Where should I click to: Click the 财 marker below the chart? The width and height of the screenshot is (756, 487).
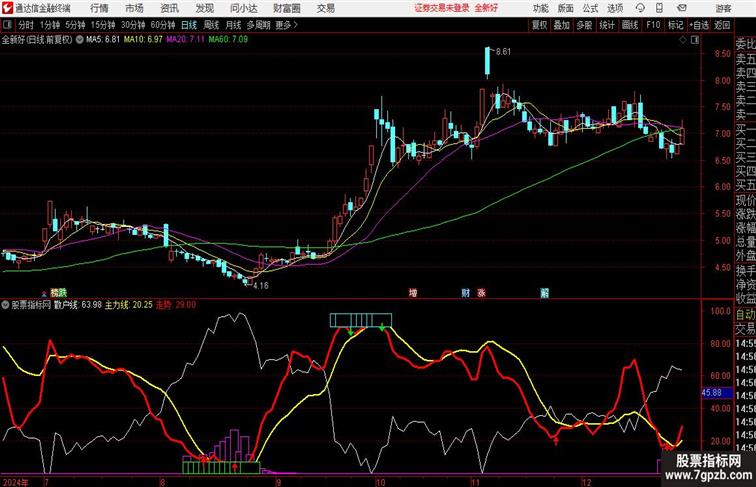click(x=465, y=293)
